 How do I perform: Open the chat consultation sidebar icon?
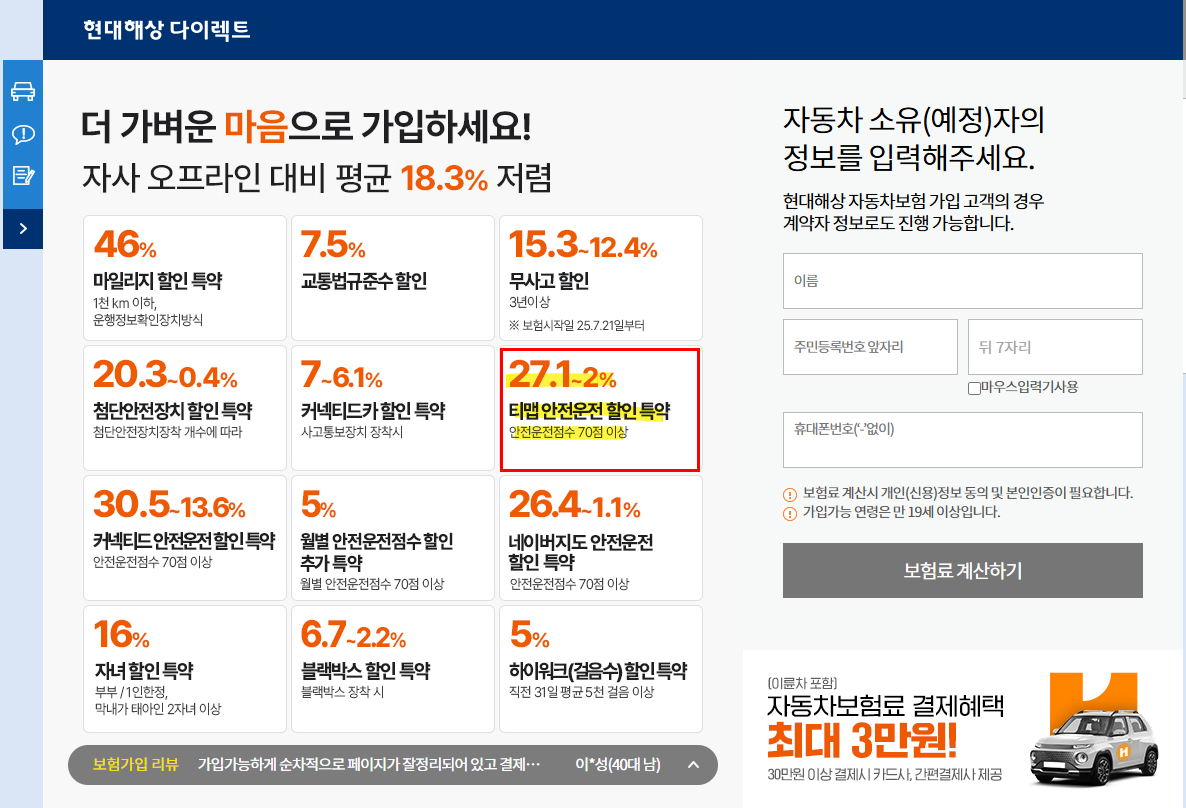click(23, 134)
